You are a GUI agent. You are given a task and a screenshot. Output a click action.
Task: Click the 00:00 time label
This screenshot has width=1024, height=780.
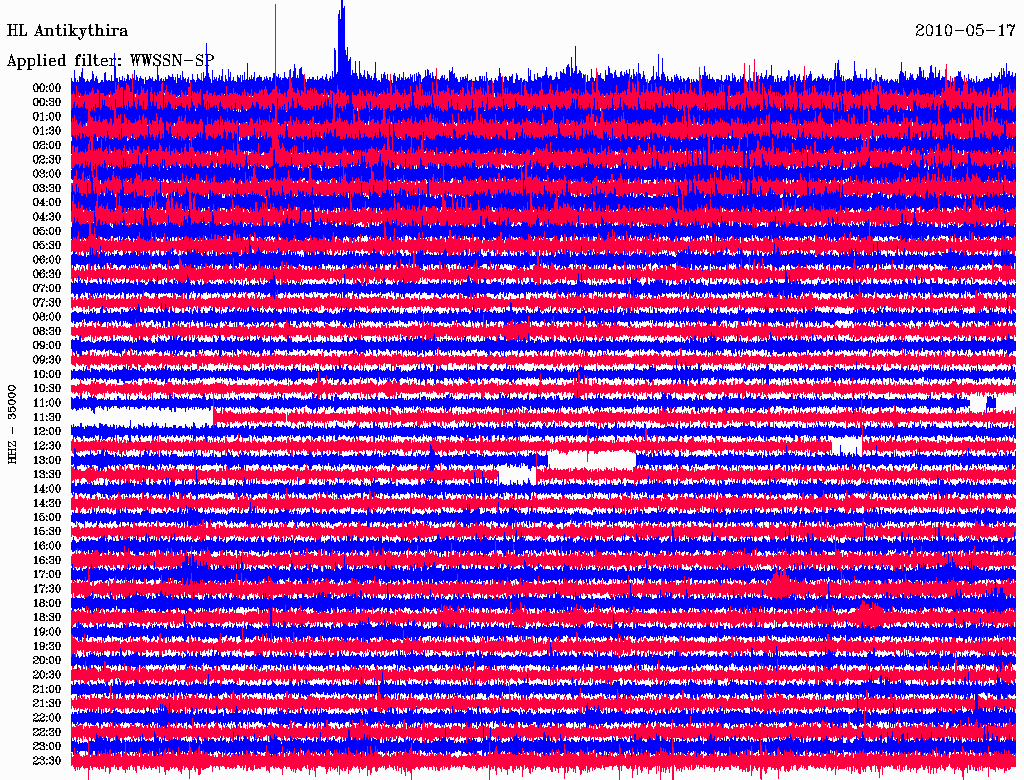pyautogui.click(x=47, y=88)
